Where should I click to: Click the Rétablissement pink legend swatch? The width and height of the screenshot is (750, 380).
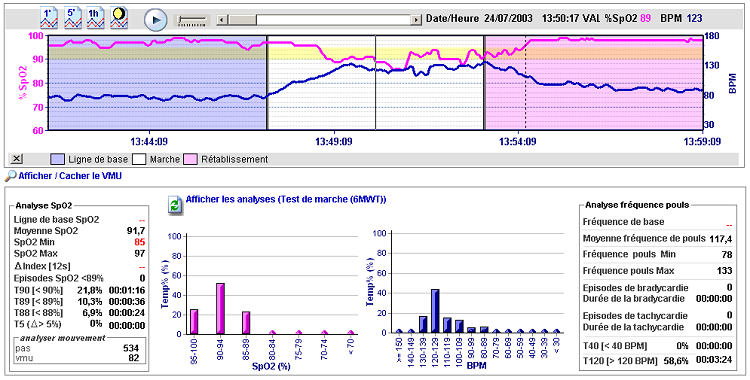coord(191,159)
